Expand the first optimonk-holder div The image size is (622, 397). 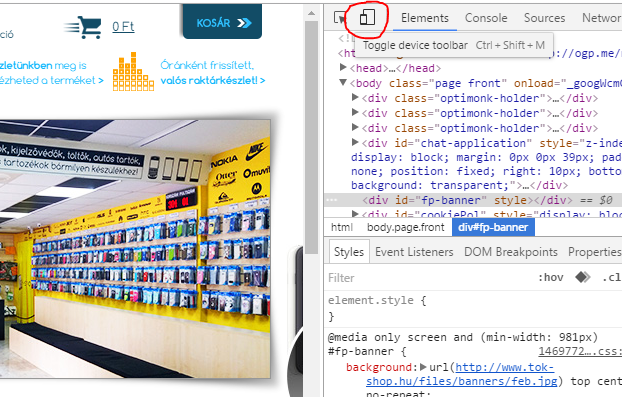point(355,98)
